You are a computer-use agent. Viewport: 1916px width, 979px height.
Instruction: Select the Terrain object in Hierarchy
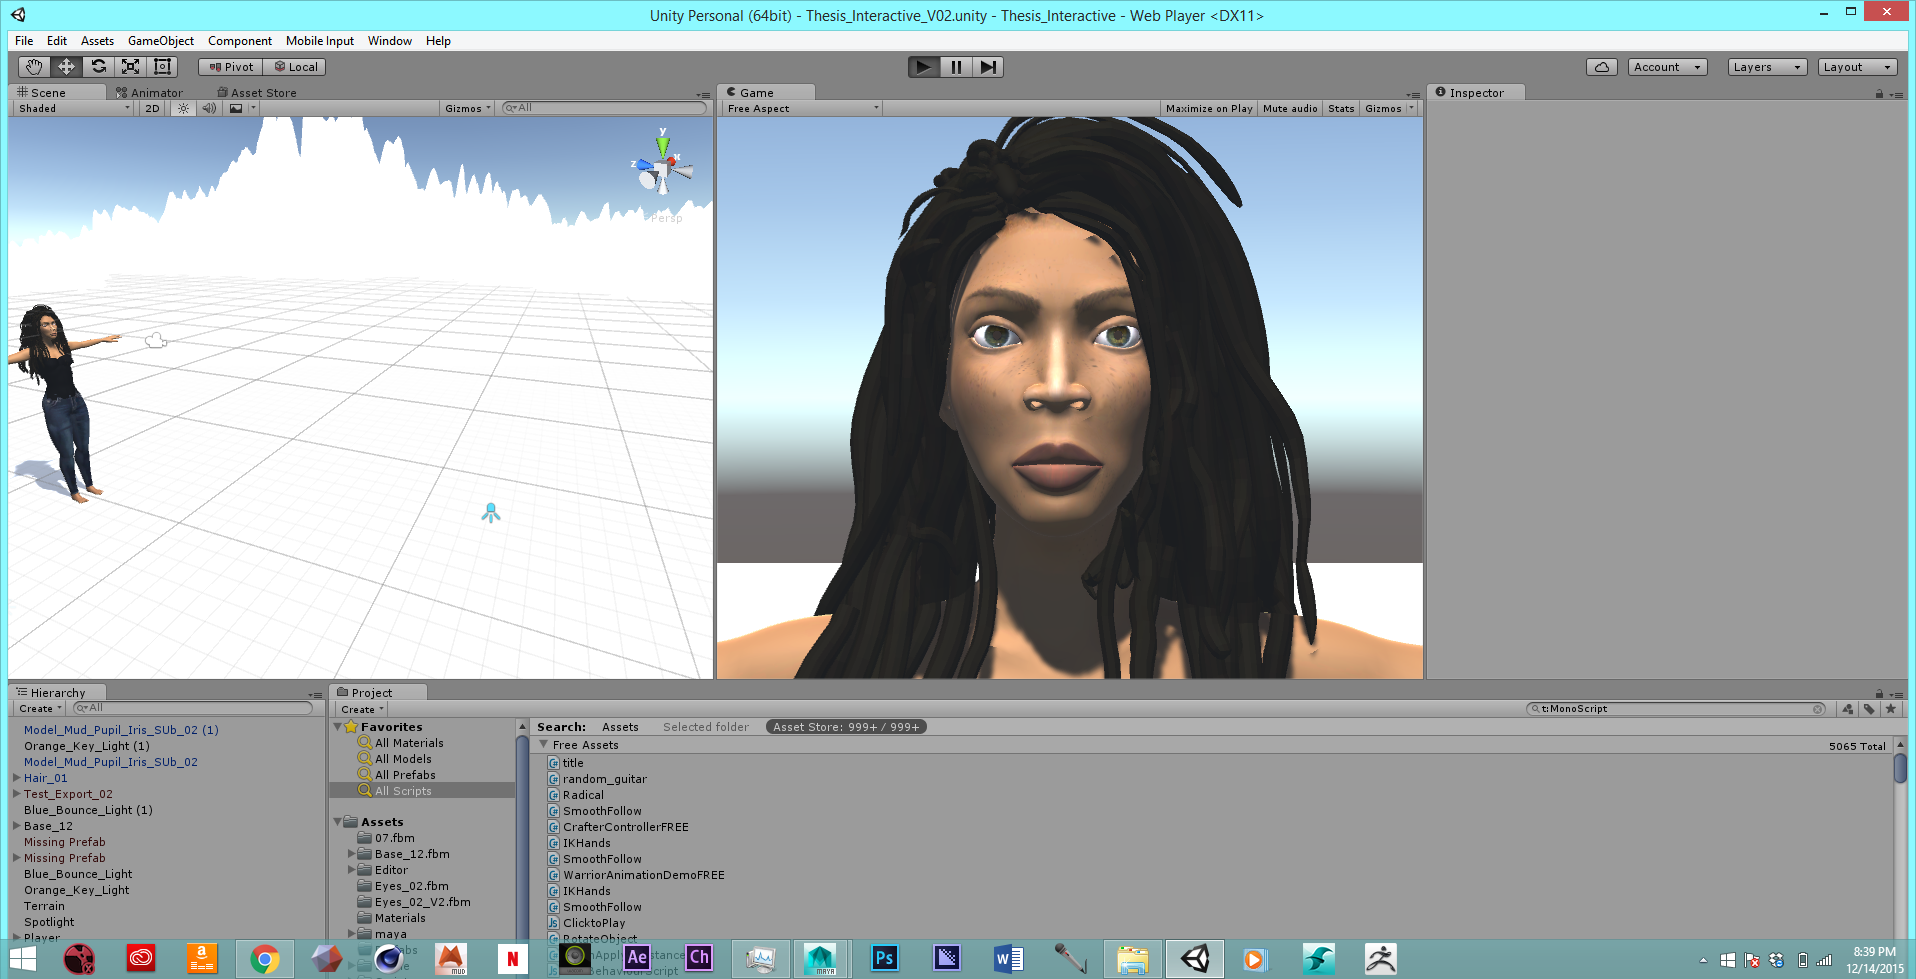(x=44, y=906)
